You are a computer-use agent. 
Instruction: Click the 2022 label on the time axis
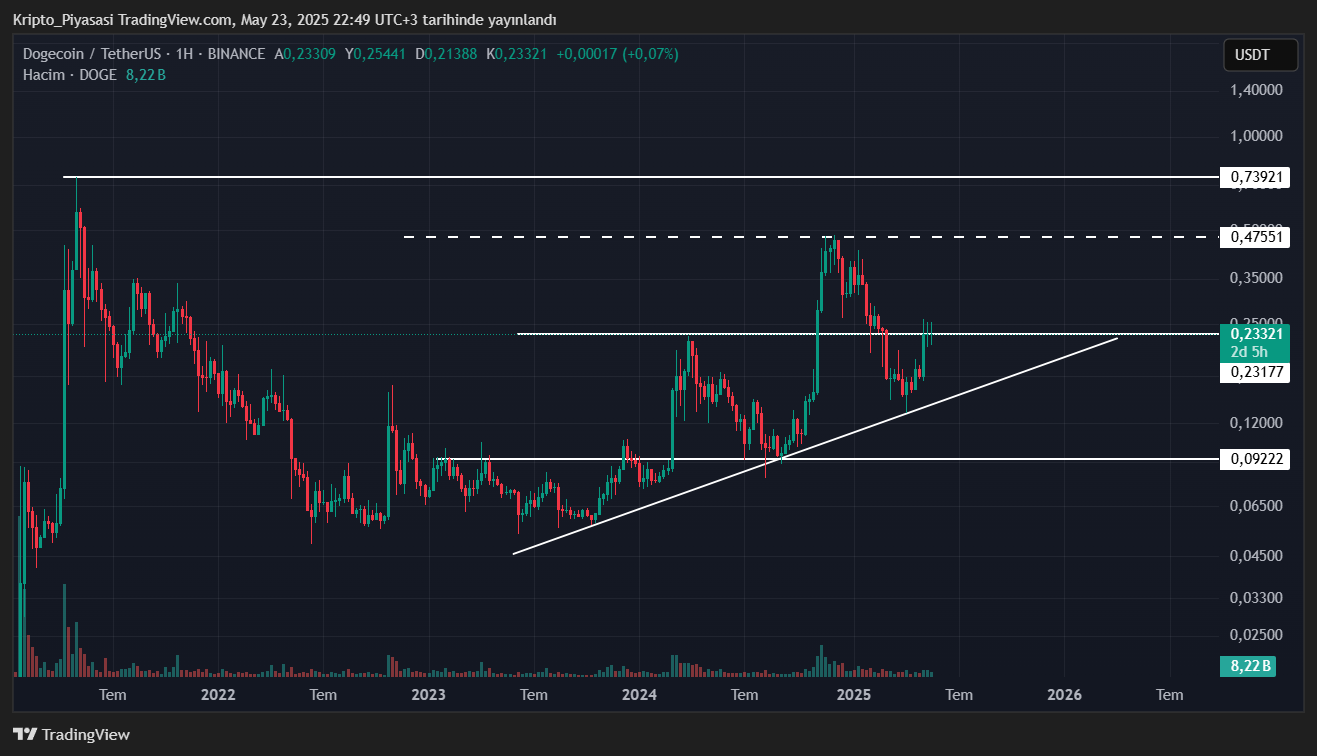pyautogui.click(x=218, y=695)
